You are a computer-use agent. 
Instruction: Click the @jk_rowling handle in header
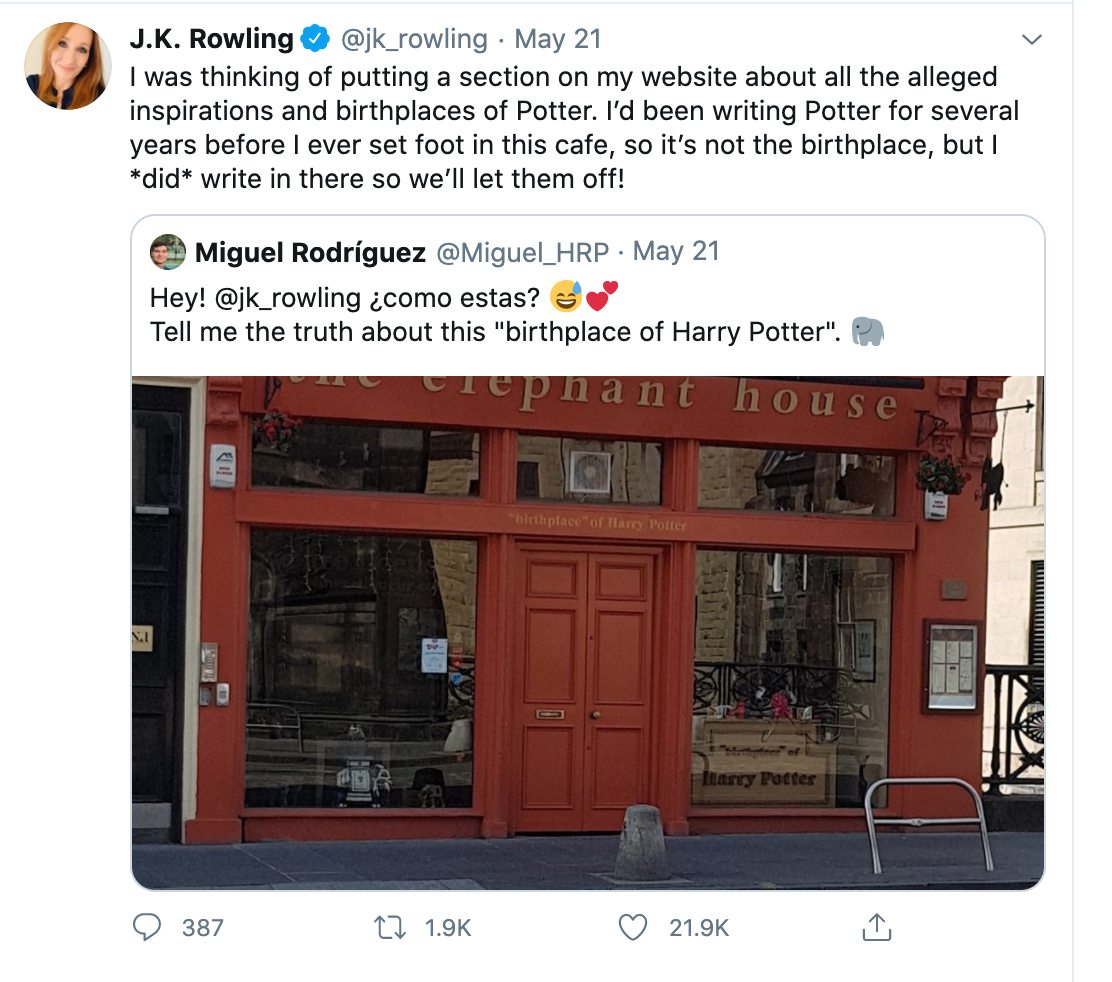coord(414,38)
